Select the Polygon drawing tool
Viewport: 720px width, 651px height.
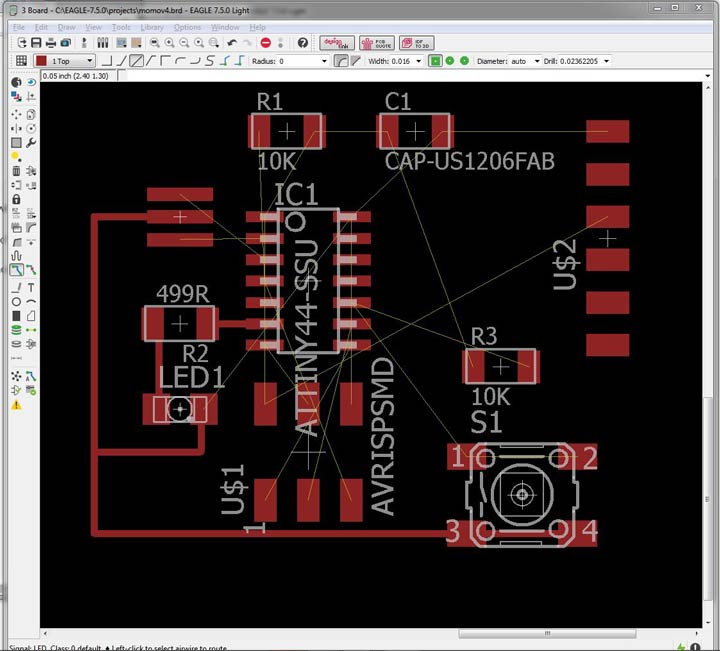pos(31,316)
